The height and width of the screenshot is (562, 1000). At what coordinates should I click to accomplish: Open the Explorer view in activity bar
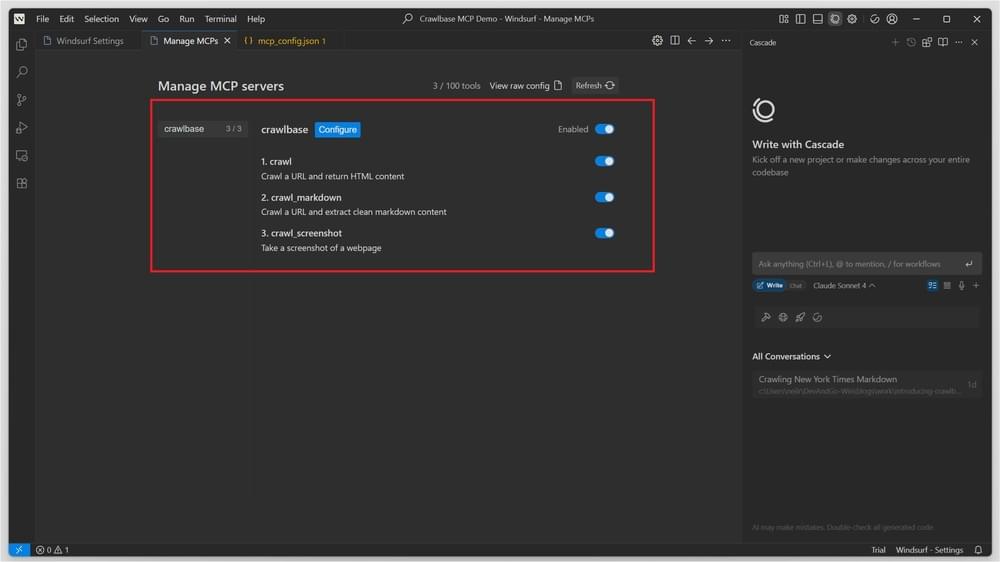point(21,44)
